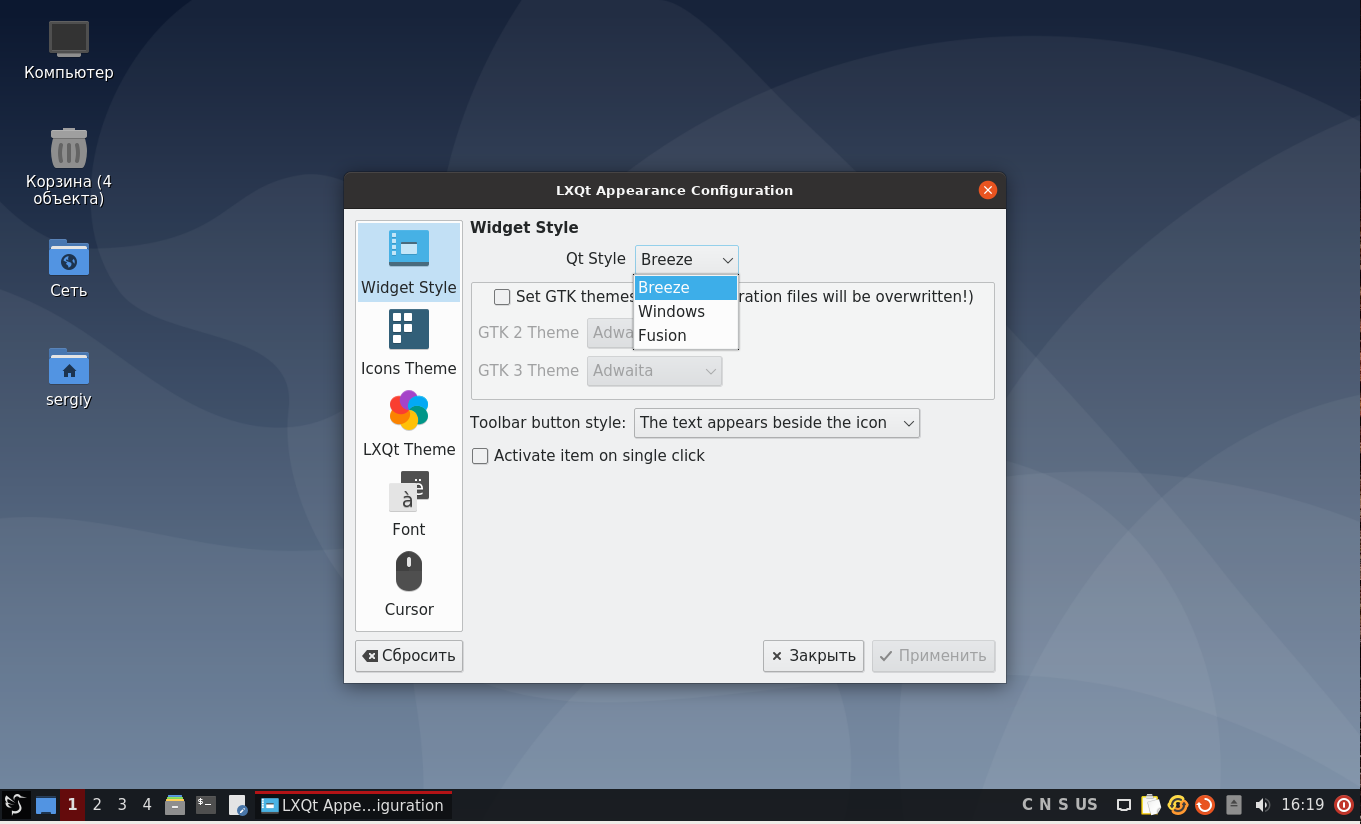Enable the Set GTK themes checkbox

[502, 297]
